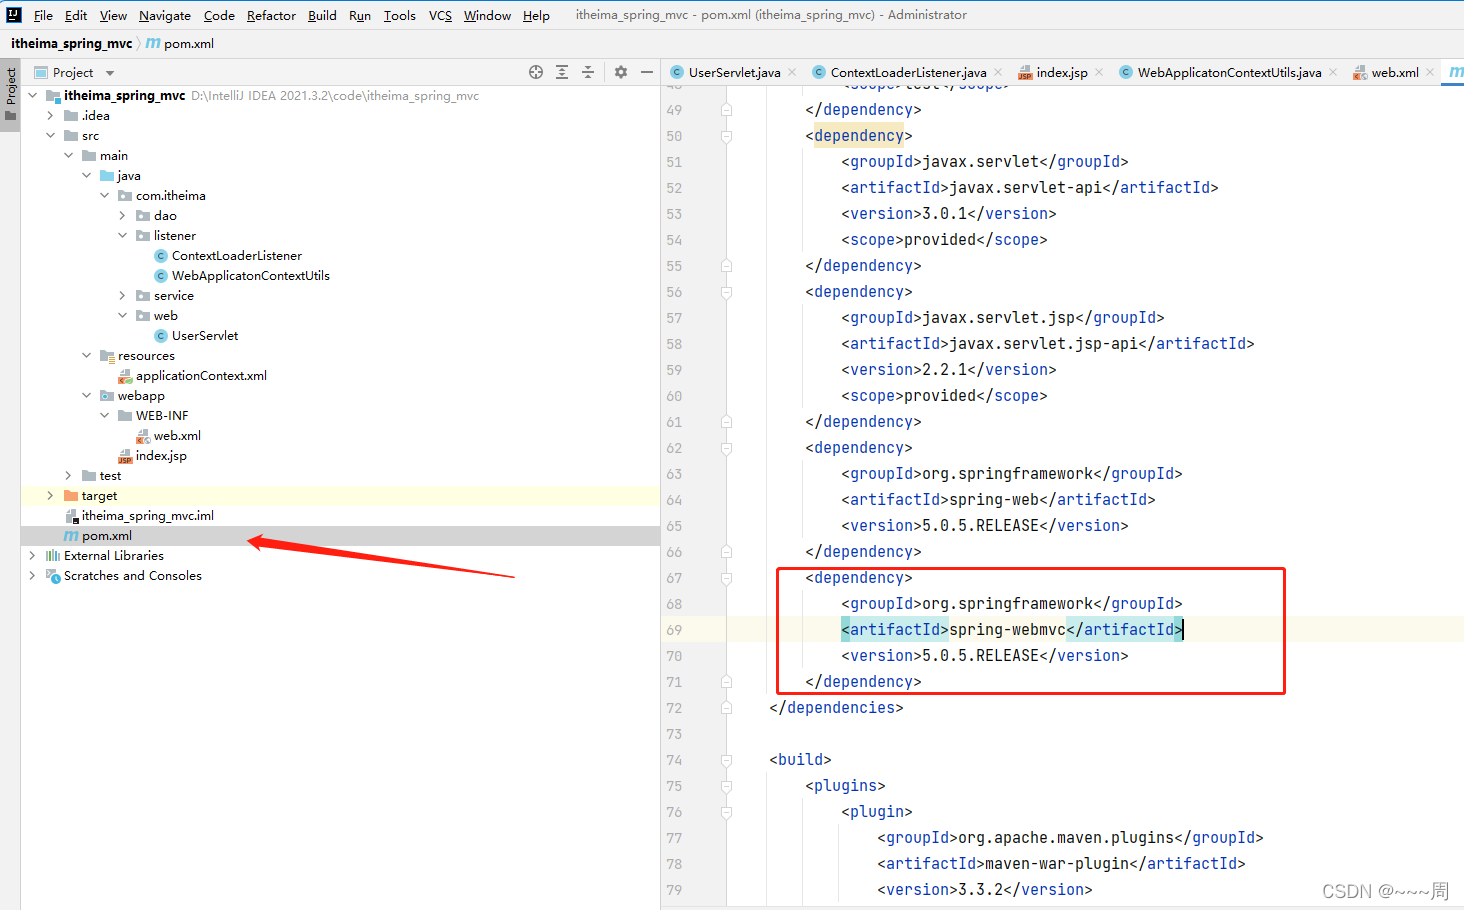Collapse the src folder

point(50,136)
